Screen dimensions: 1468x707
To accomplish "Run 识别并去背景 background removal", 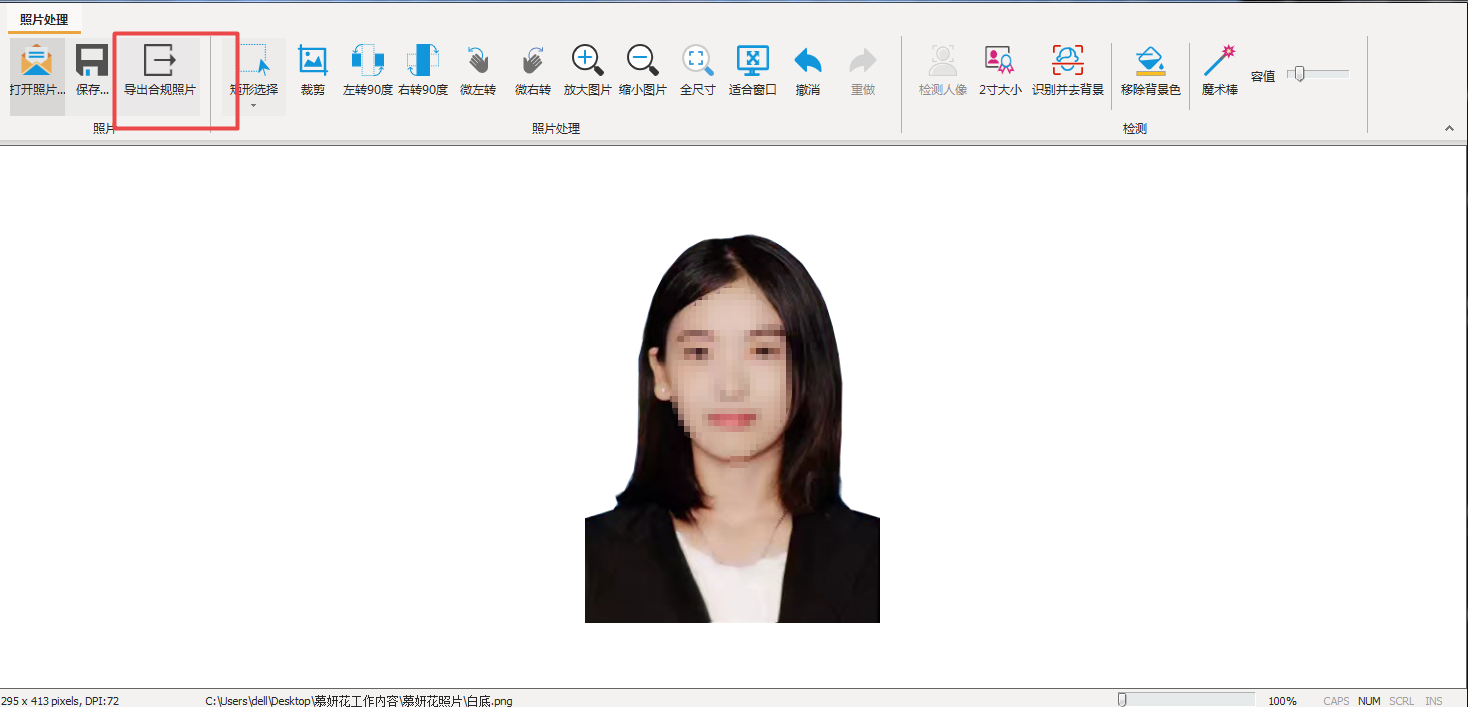I will click(x=1067, y=70).
